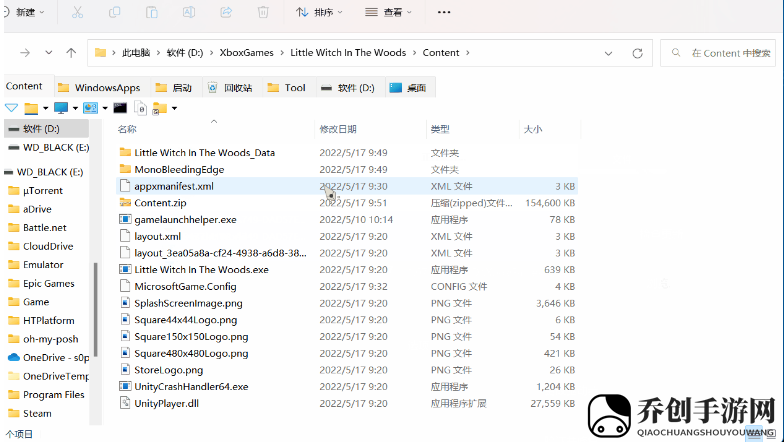Select the layout.xml file
784x442 pixels.
pyautogui.click(x=158, y=236)
